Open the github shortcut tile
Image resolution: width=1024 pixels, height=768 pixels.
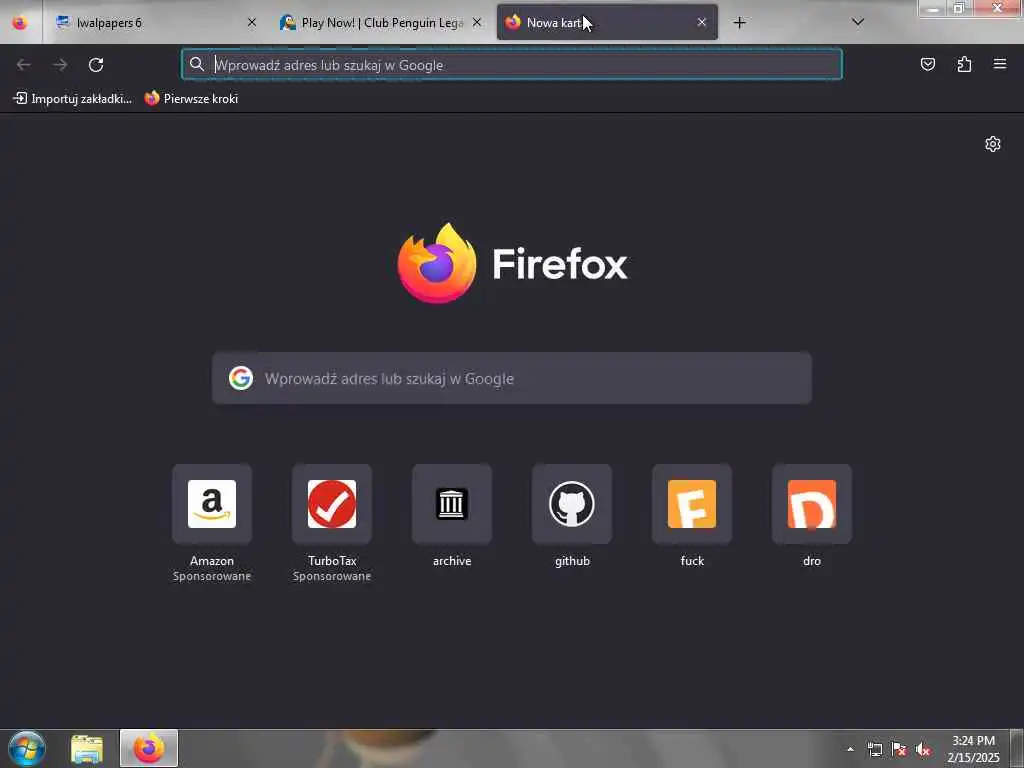(572, 504)
